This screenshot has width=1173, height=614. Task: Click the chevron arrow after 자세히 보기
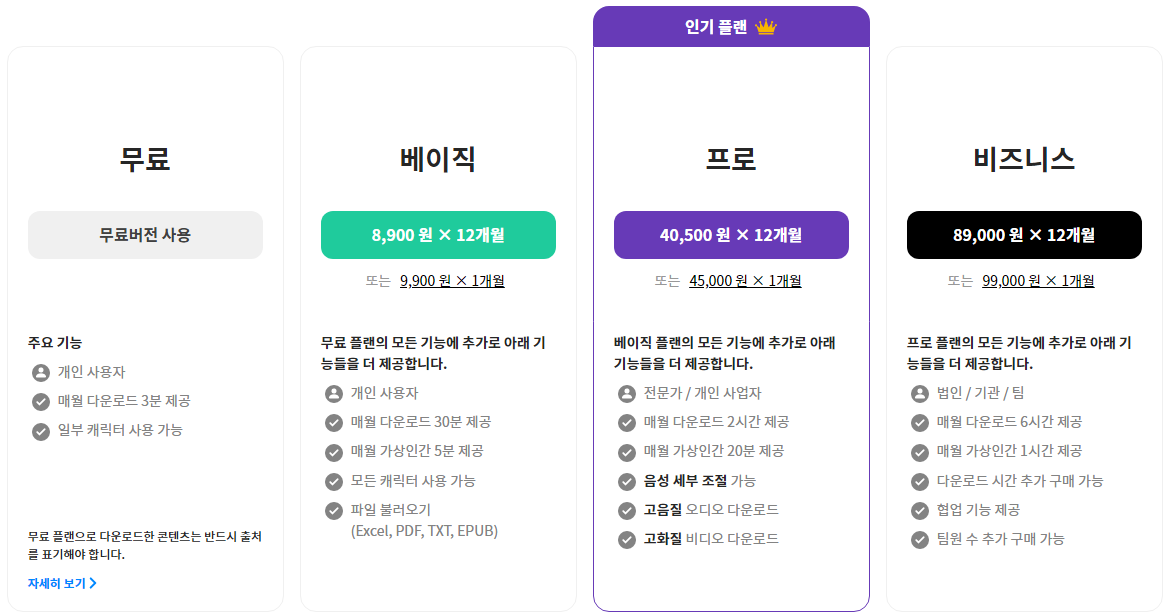[x=93, y=583]
